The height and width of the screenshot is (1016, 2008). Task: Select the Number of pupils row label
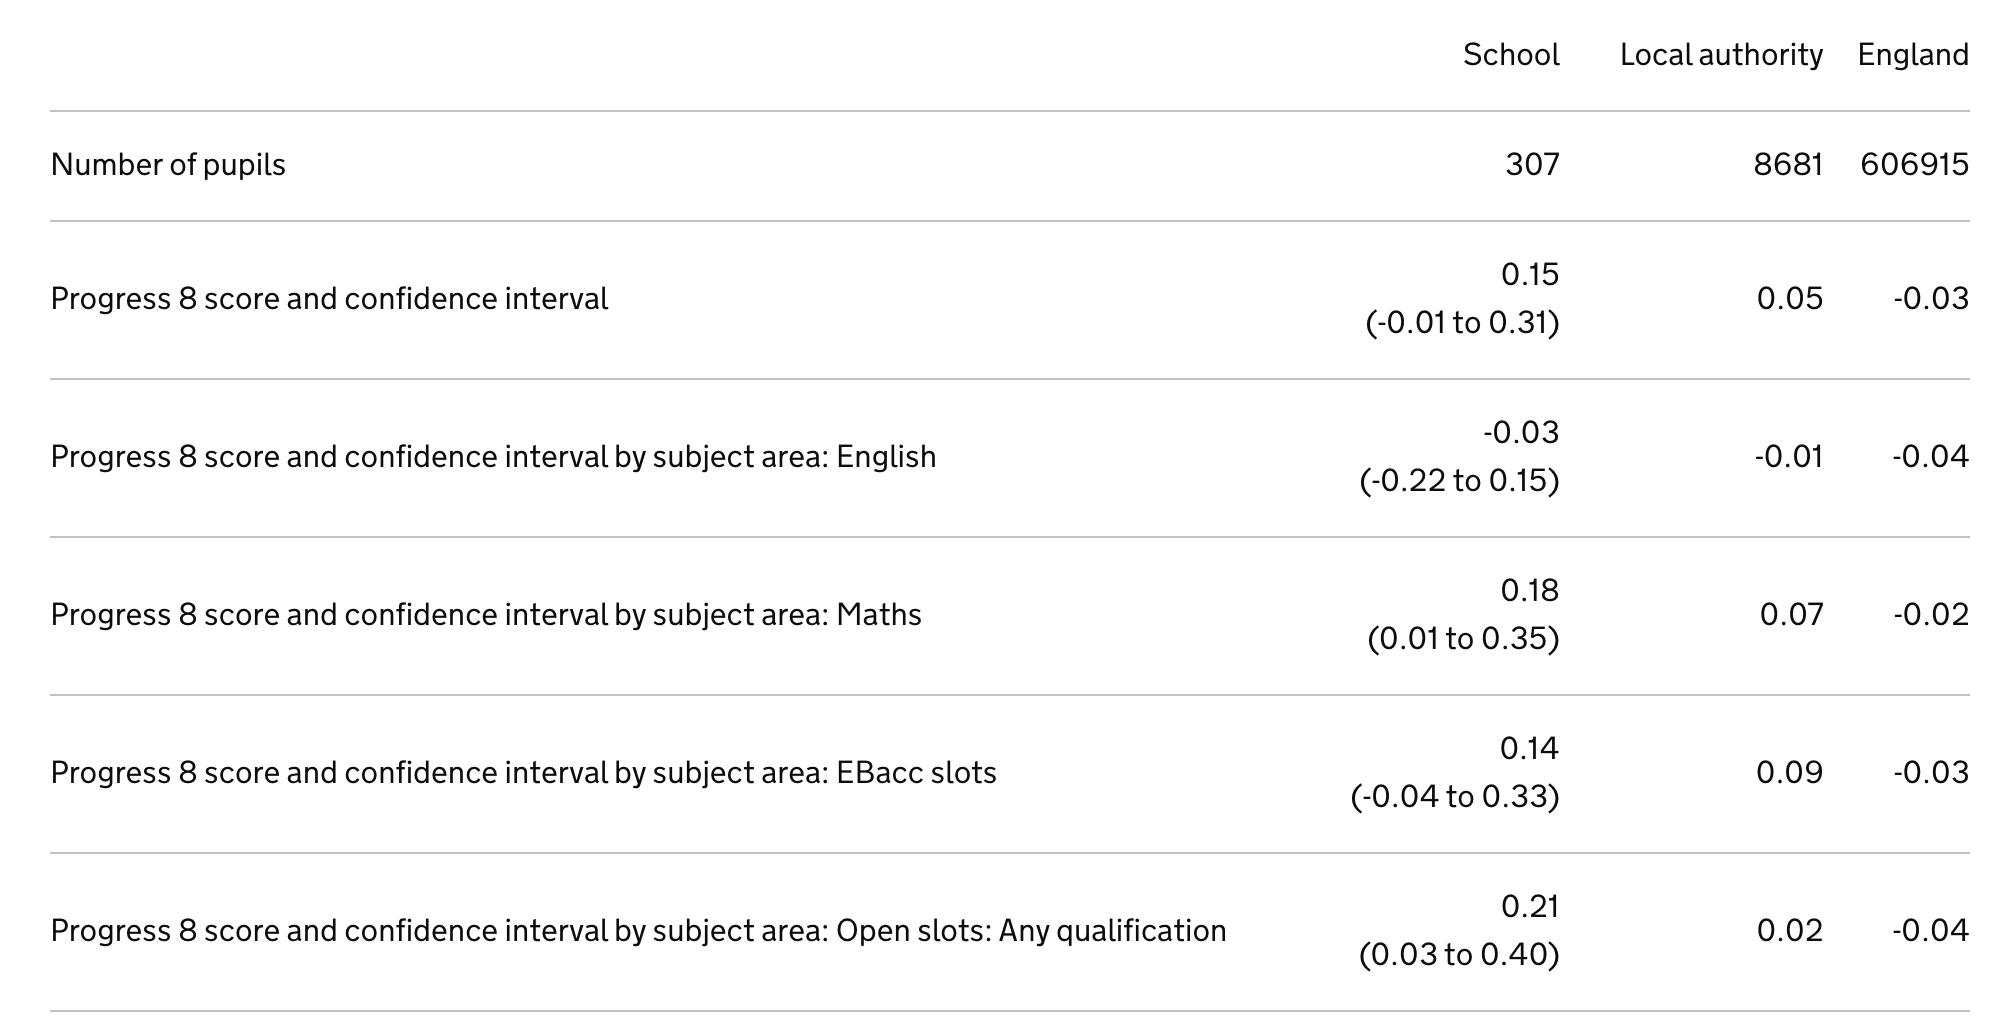168,164
